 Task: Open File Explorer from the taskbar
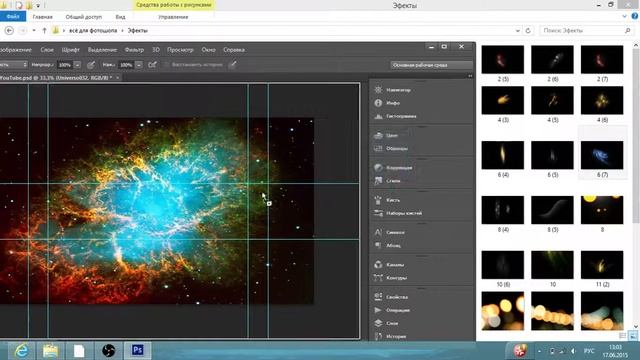(50, 351)
